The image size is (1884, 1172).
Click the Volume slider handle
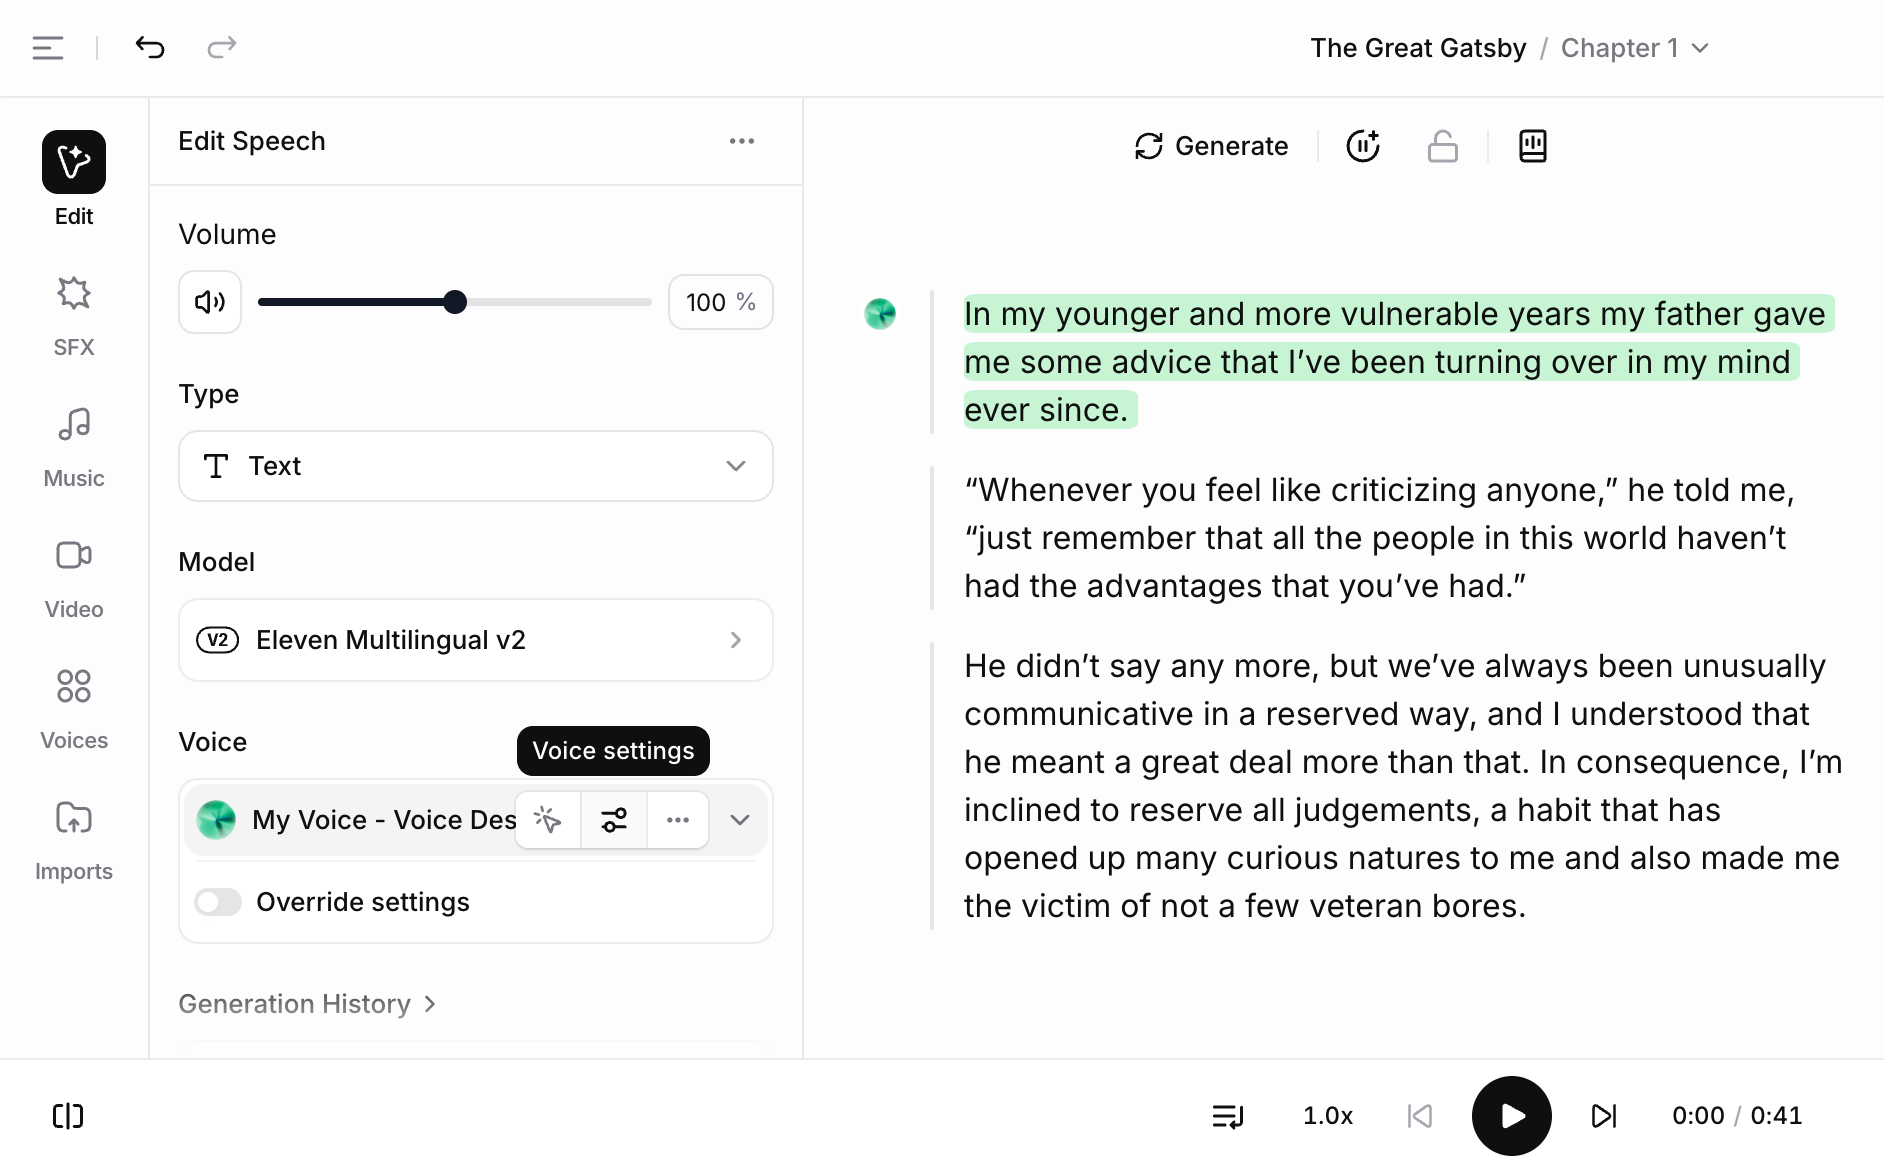(455, 302)
